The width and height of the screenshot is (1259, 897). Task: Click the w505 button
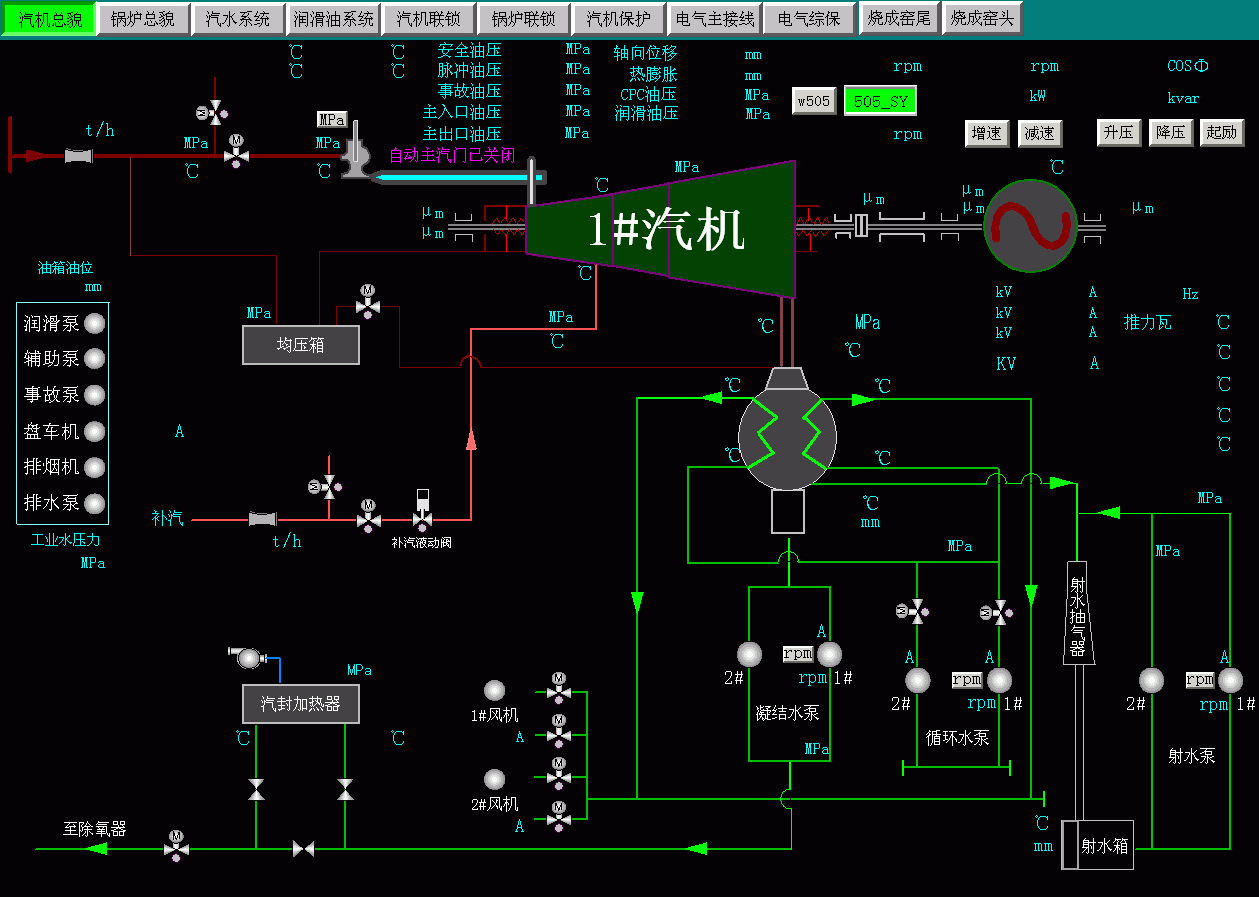pos(814,101)
